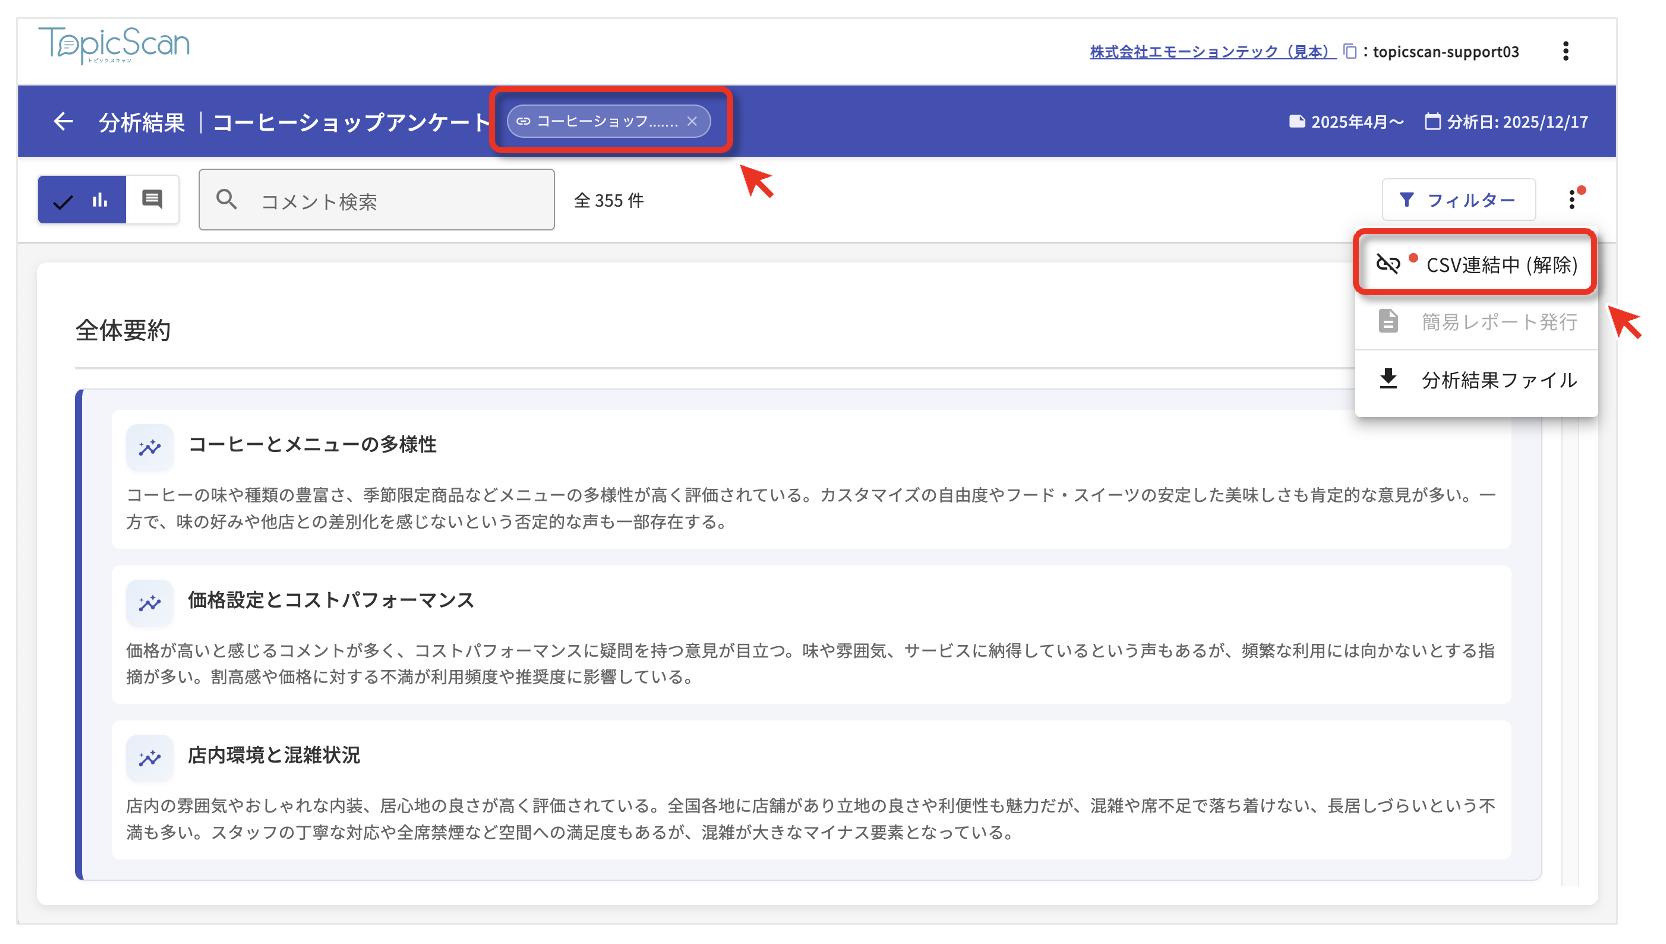The image size is (1666, 944).
Task: Remove the コーヒーショップ linked chip with X
Action: pyautogui.click(x=692, y=121)
